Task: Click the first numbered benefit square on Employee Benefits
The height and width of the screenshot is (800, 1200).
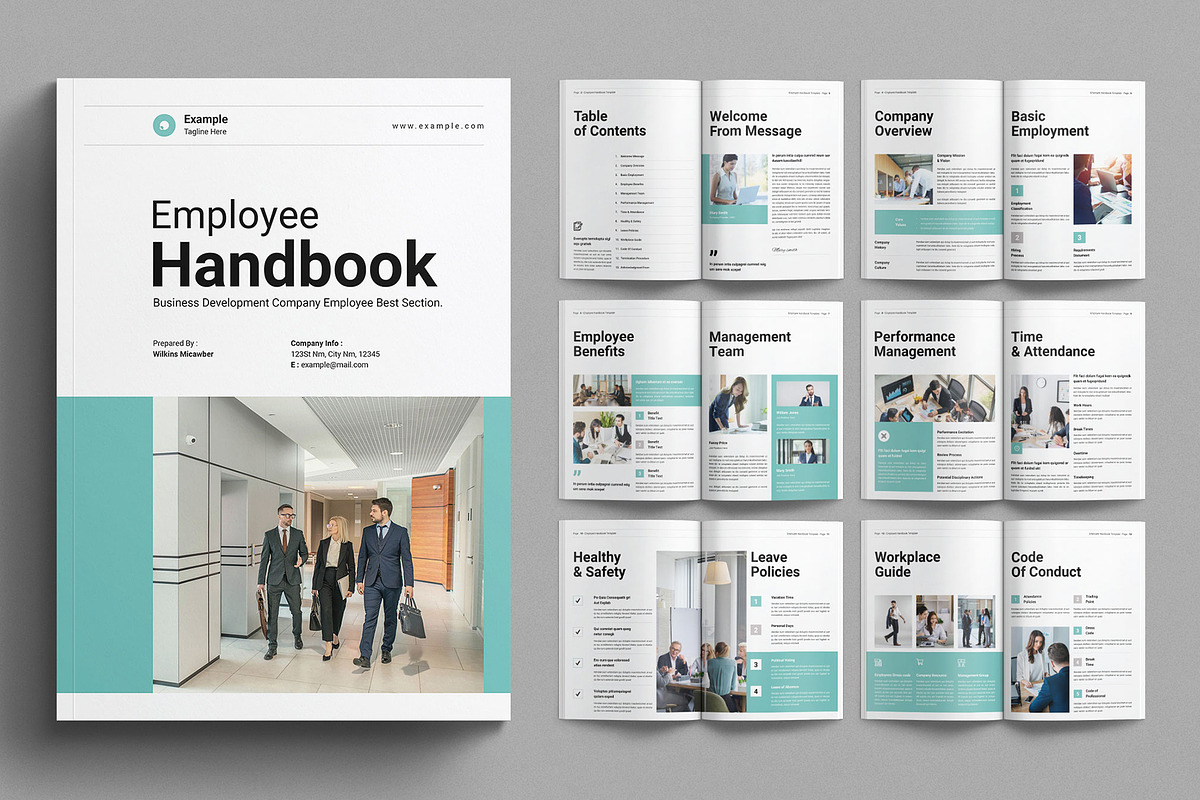Action: pyautogui.click(x=639, y=415)
